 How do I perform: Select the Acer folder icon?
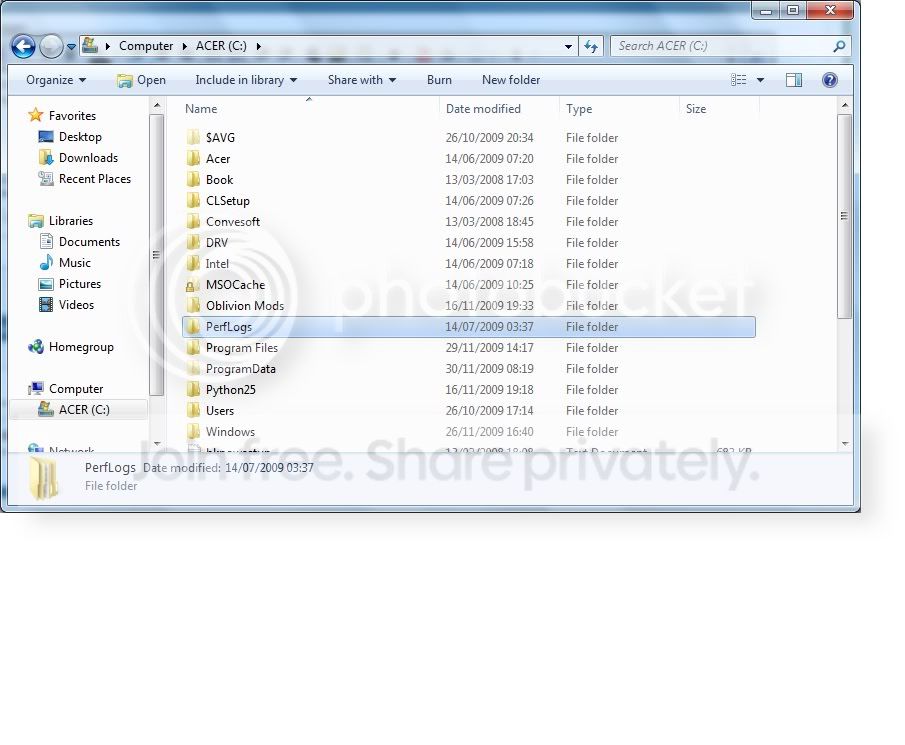(x=193, y=159)
